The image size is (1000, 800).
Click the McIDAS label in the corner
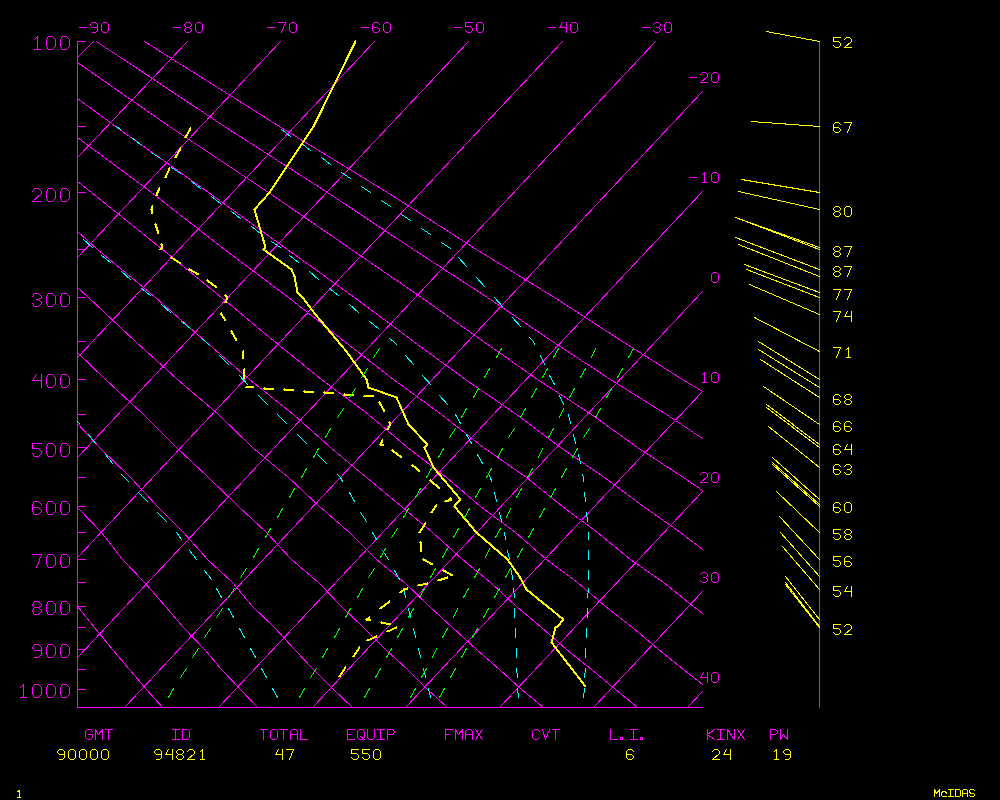954,792
